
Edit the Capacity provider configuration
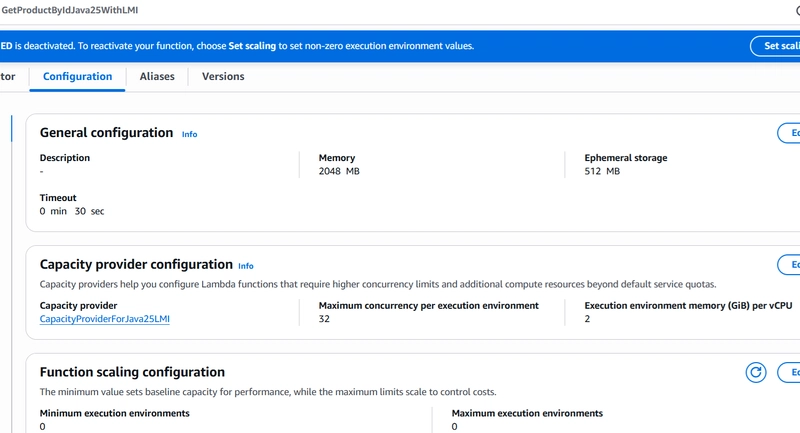789,265
